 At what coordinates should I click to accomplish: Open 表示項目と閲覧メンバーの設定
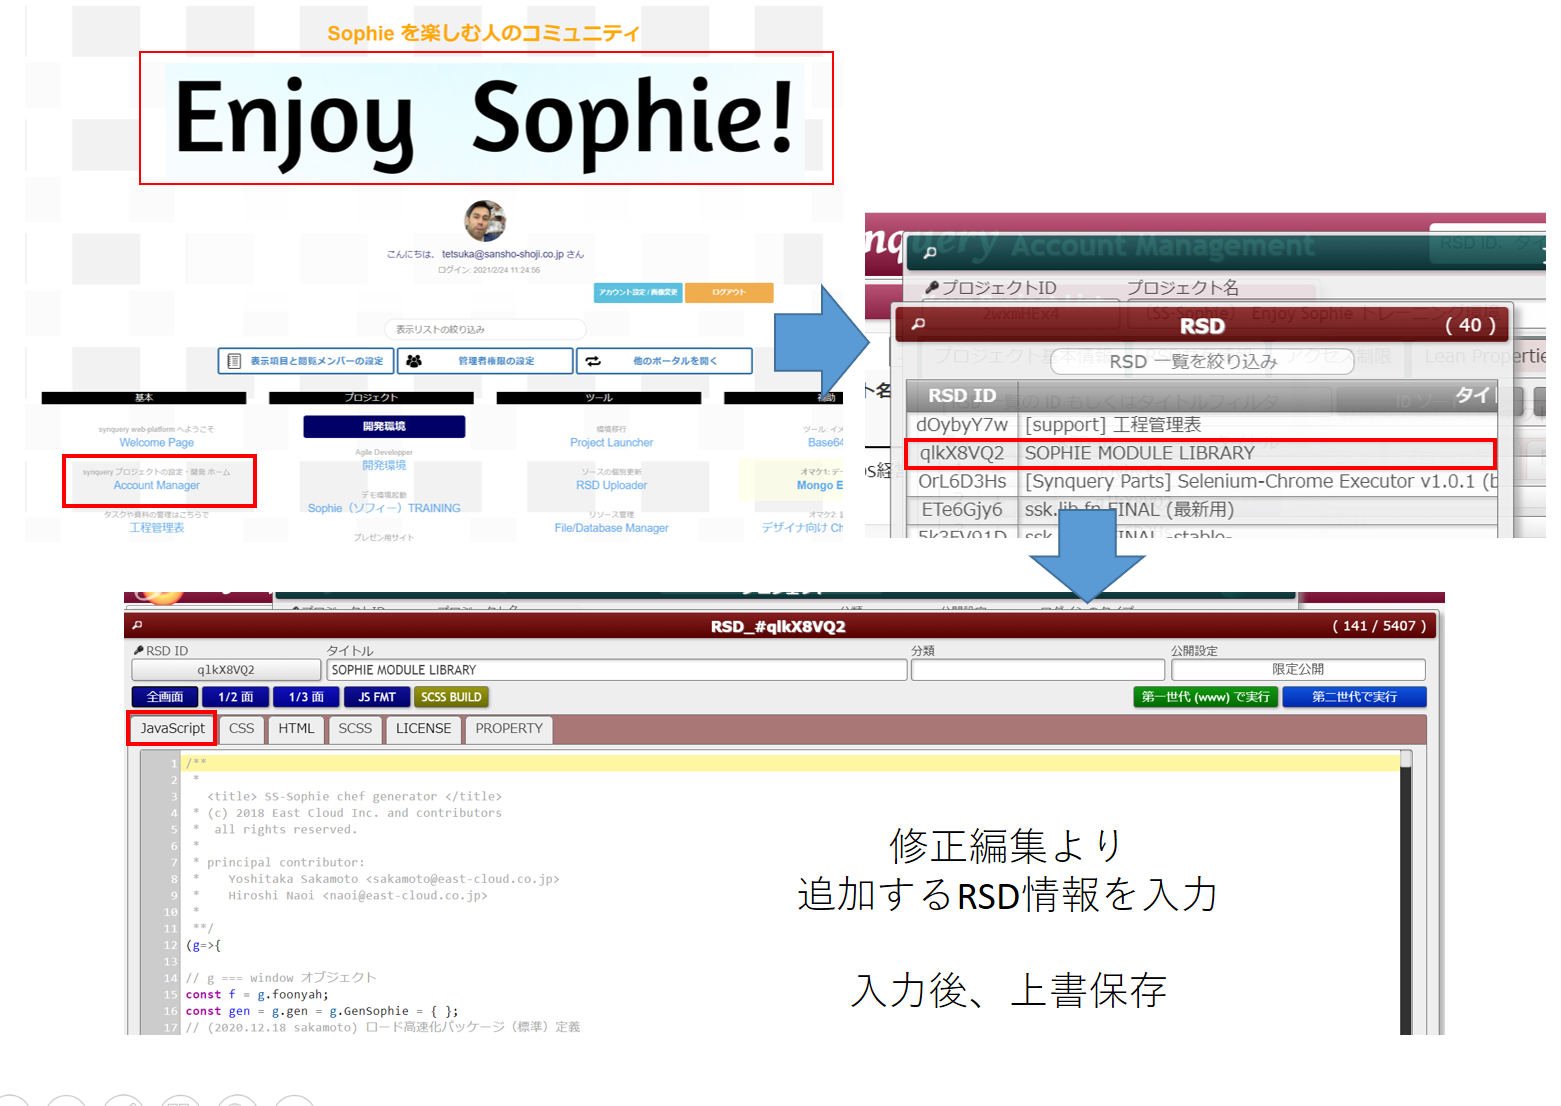tap(306, 361)
